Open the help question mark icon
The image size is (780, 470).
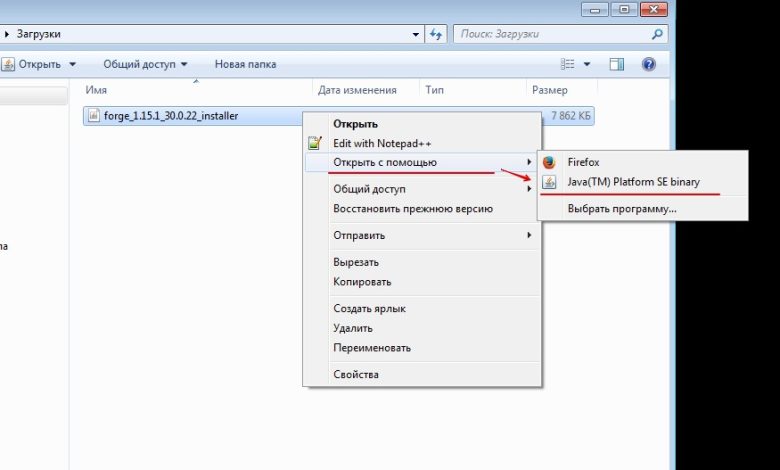click(x=648, y=64)
